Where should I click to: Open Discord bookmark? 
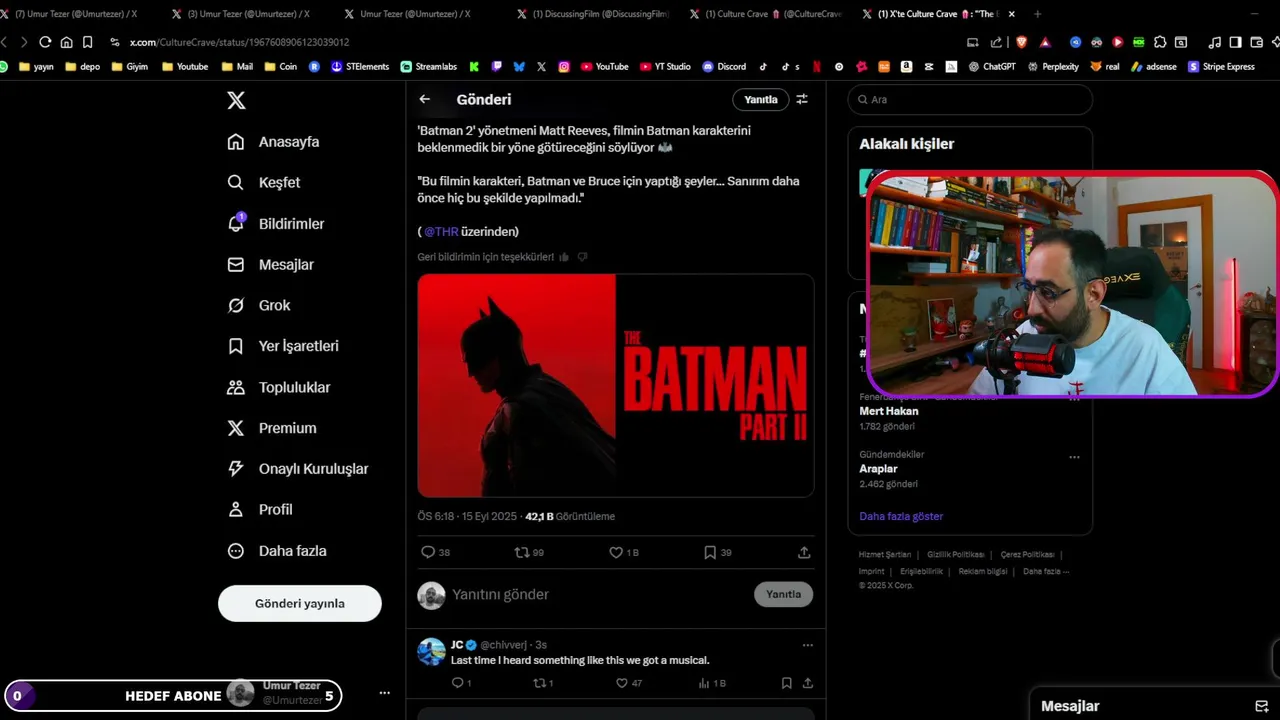(x=724, y=67)
